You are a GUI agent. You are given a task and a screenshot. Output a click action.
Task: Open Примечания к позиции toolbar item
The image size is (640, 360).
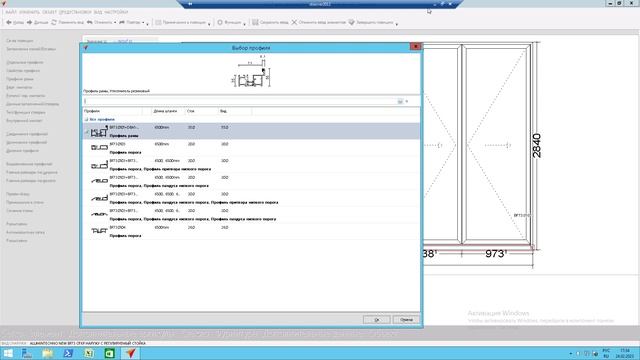180,22
